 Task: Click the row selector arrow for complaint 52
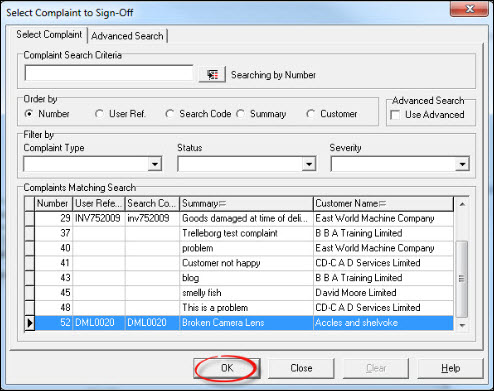tap(30, 323)
